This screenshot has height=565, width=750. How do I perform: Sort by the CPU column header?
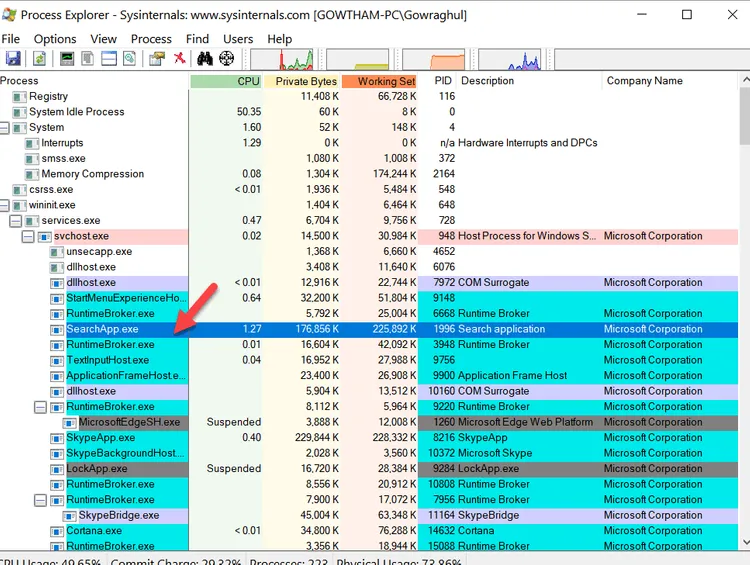226,81
